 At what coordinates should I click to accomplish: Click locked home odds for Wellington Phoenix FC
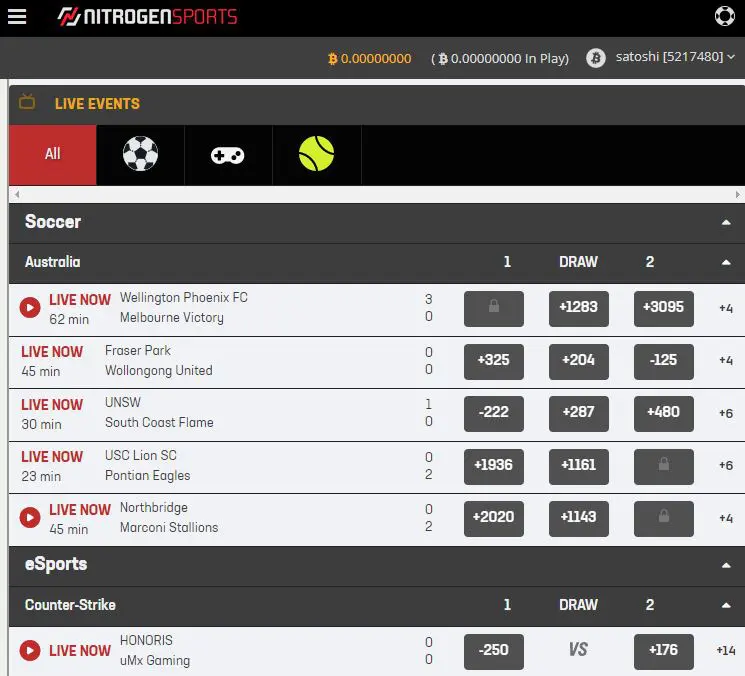click(x=494, y=309)
